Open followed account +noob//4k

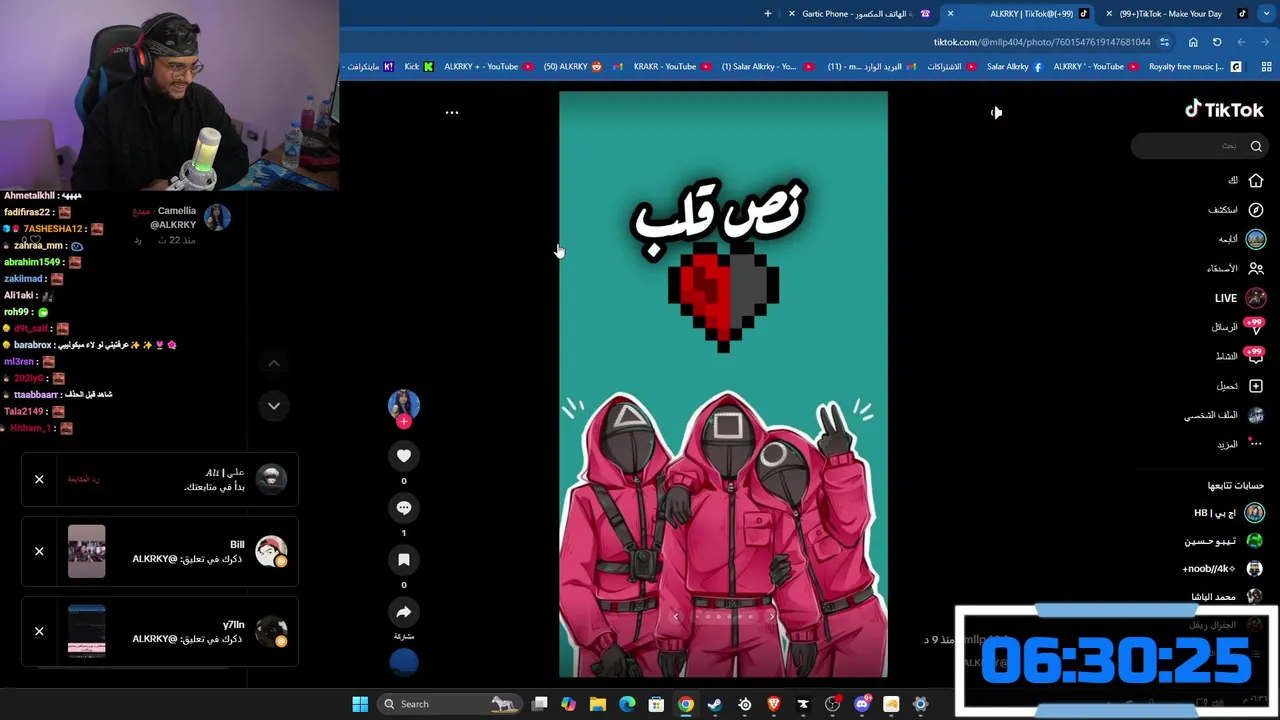pos(1223,568)
